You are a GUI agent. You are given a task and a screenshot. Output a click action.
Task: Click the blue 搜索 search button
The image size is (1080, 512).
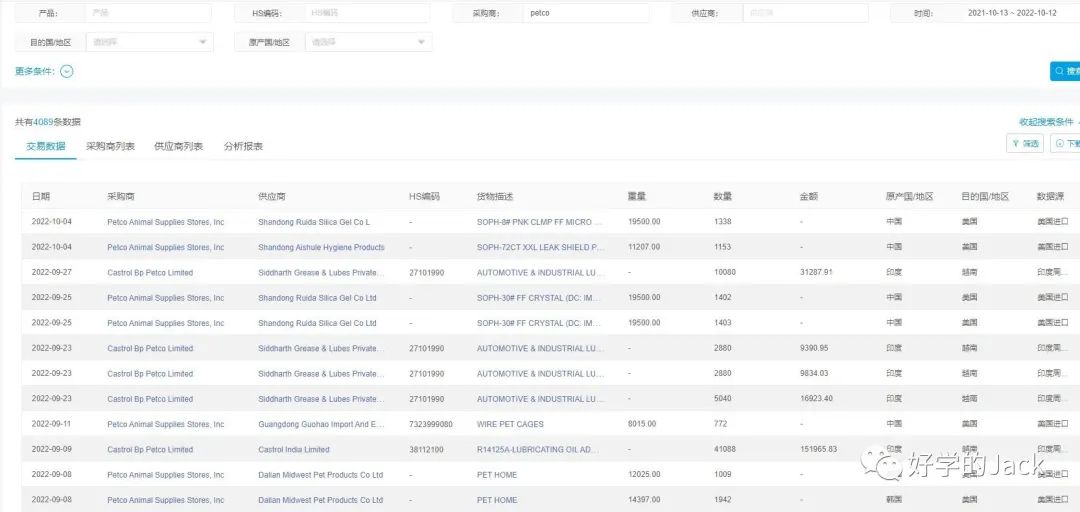pos(1066,71)
